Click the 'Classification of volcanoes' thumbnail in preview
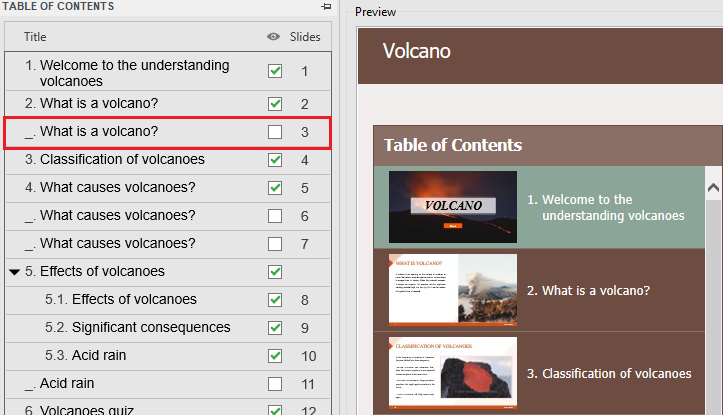 (453, 373)
